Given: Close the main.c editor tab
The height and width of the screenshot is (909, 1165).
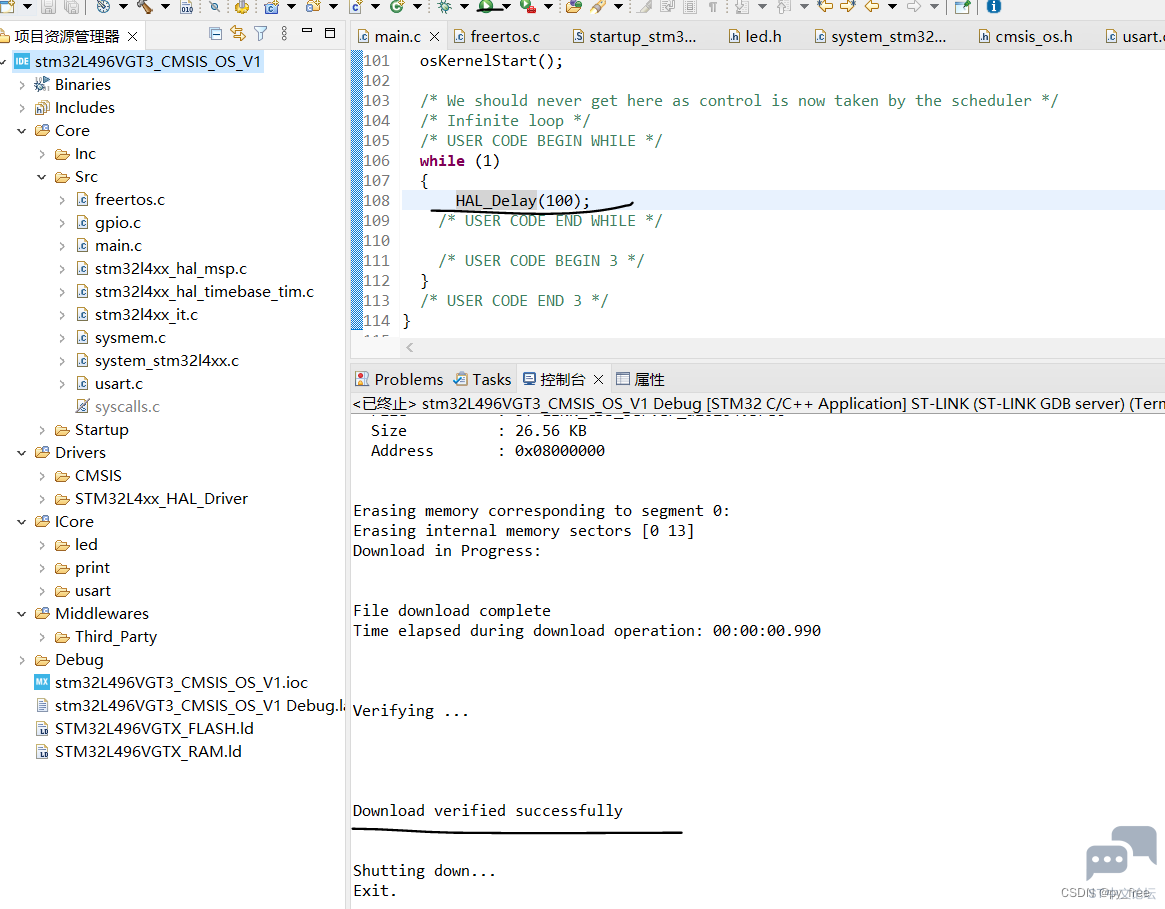Looking at the screenshot, I should coord(434,37).
